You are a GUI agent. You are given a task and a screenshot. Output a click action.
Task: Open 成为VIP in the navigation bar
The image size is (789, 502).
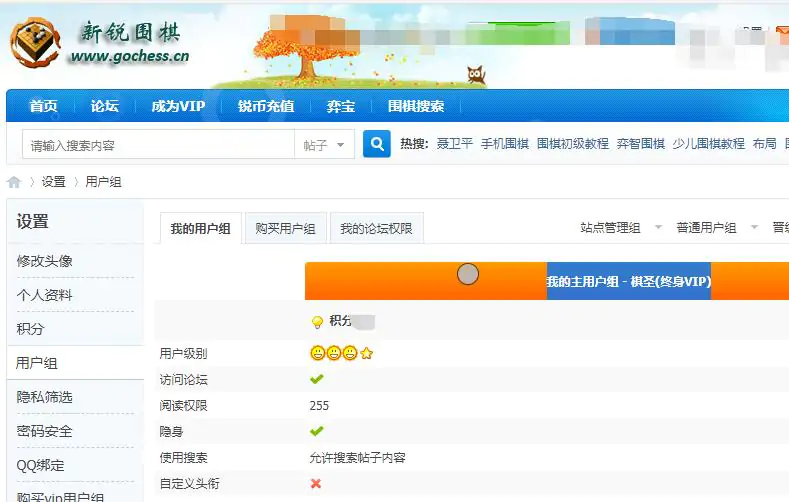[x=178, y=106]
